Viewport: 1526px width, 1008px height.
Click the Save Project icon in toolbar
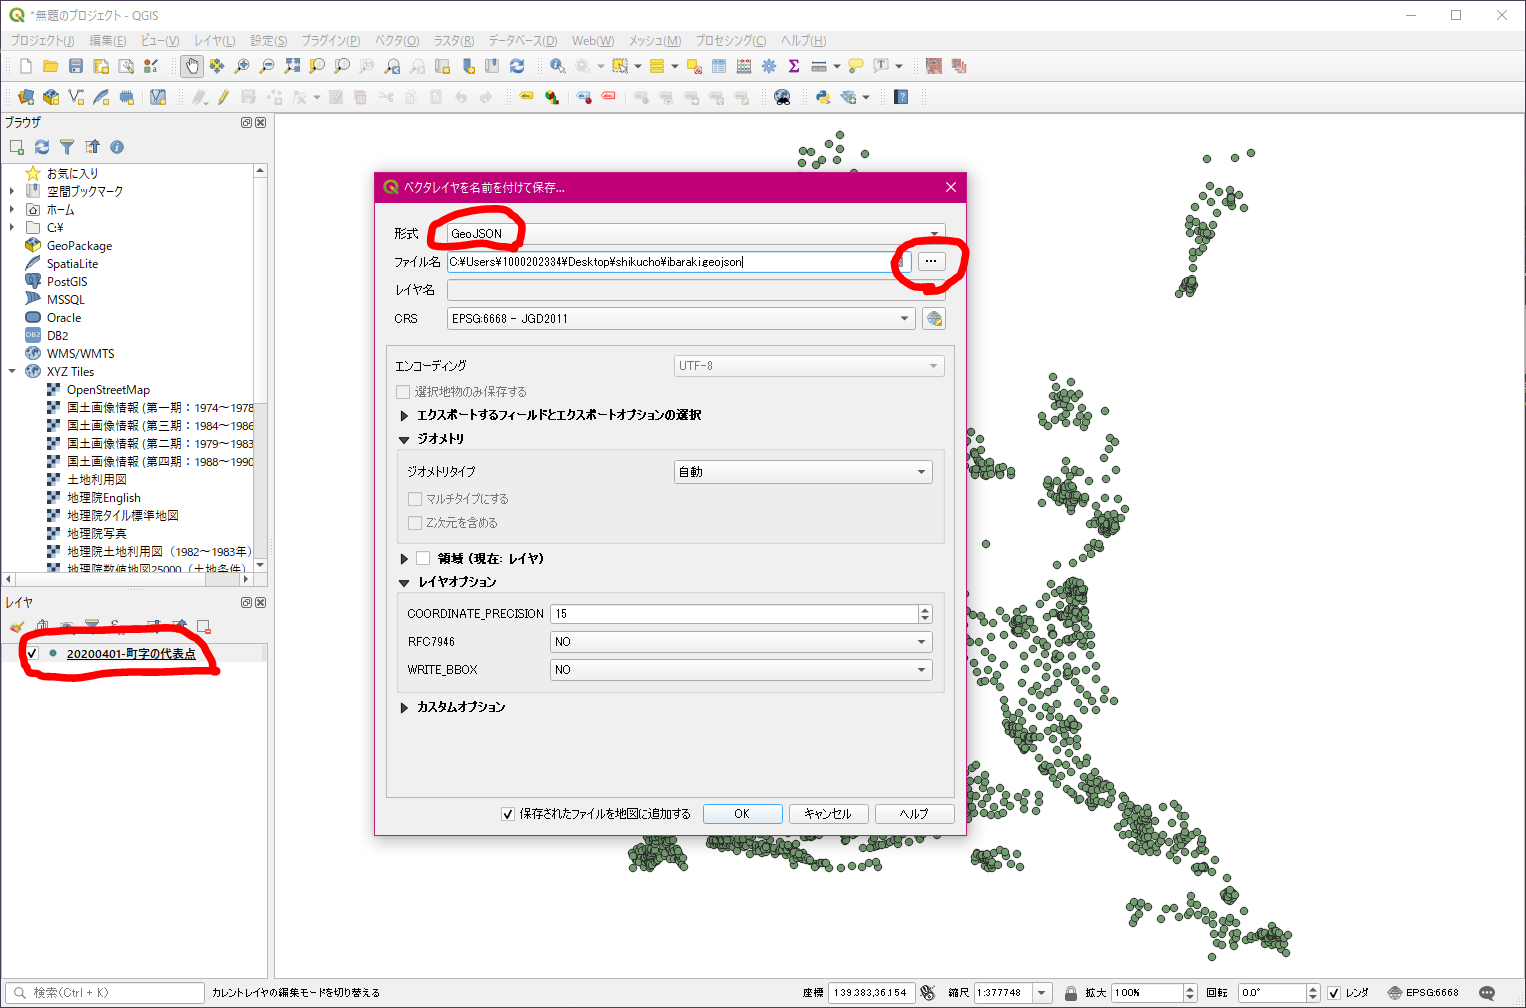(76, 66)
